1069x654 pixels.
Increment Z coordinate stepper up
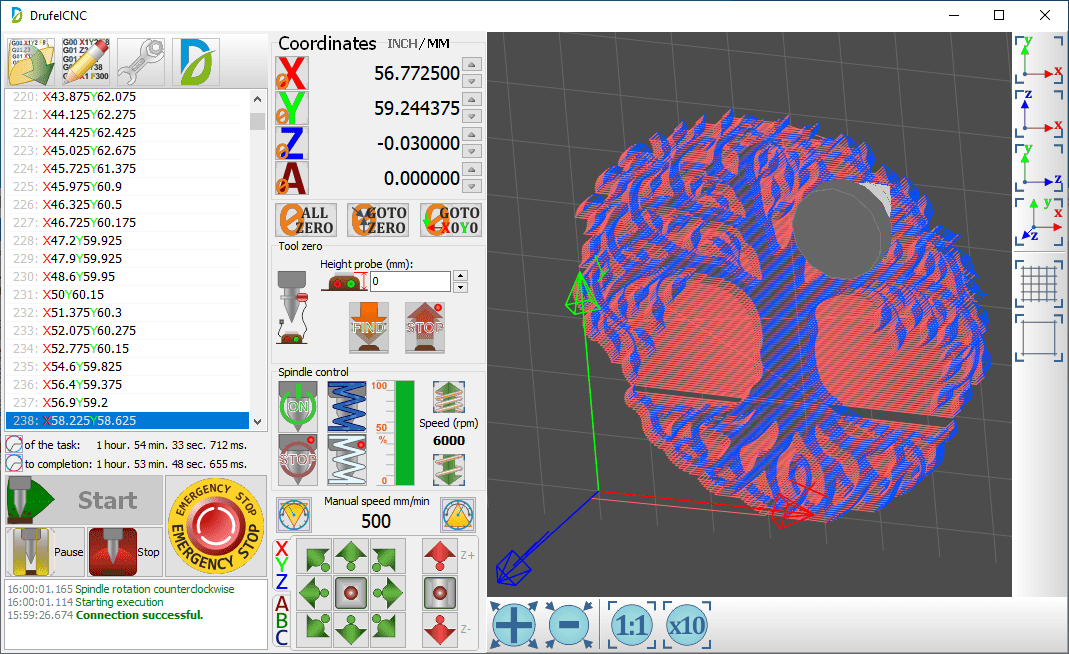472,134
